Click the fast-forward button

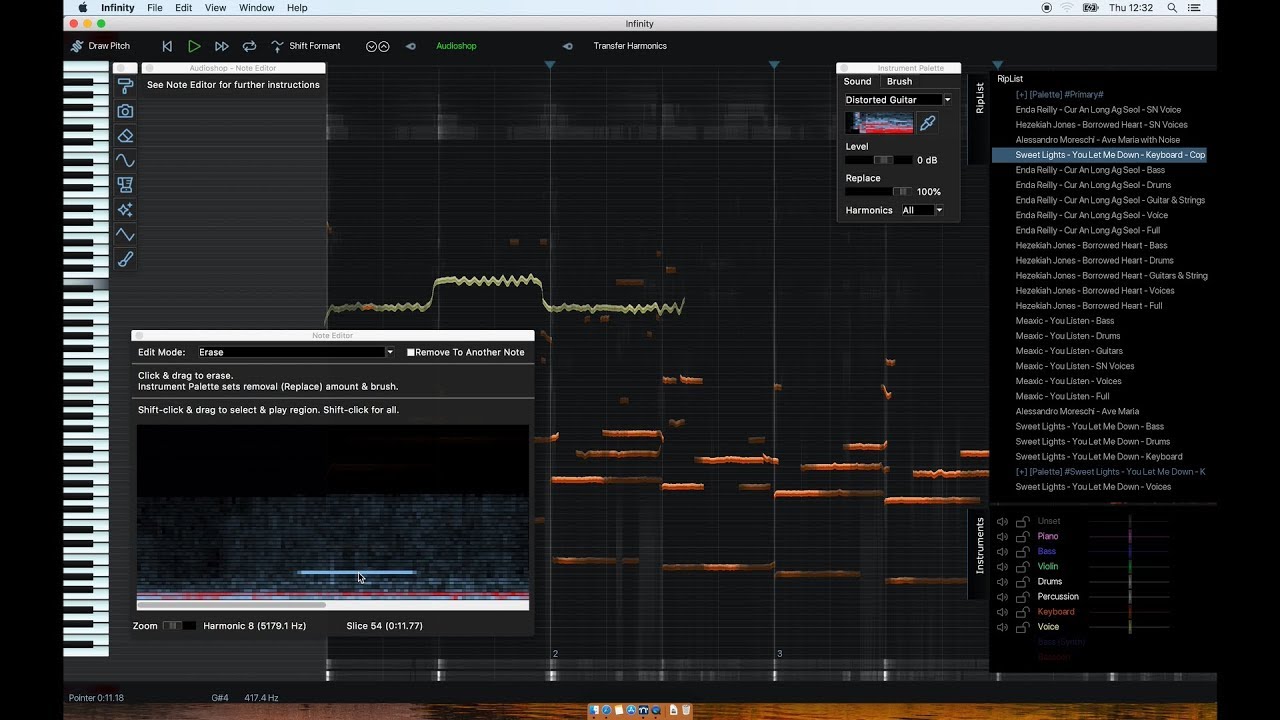coord(222,46)
